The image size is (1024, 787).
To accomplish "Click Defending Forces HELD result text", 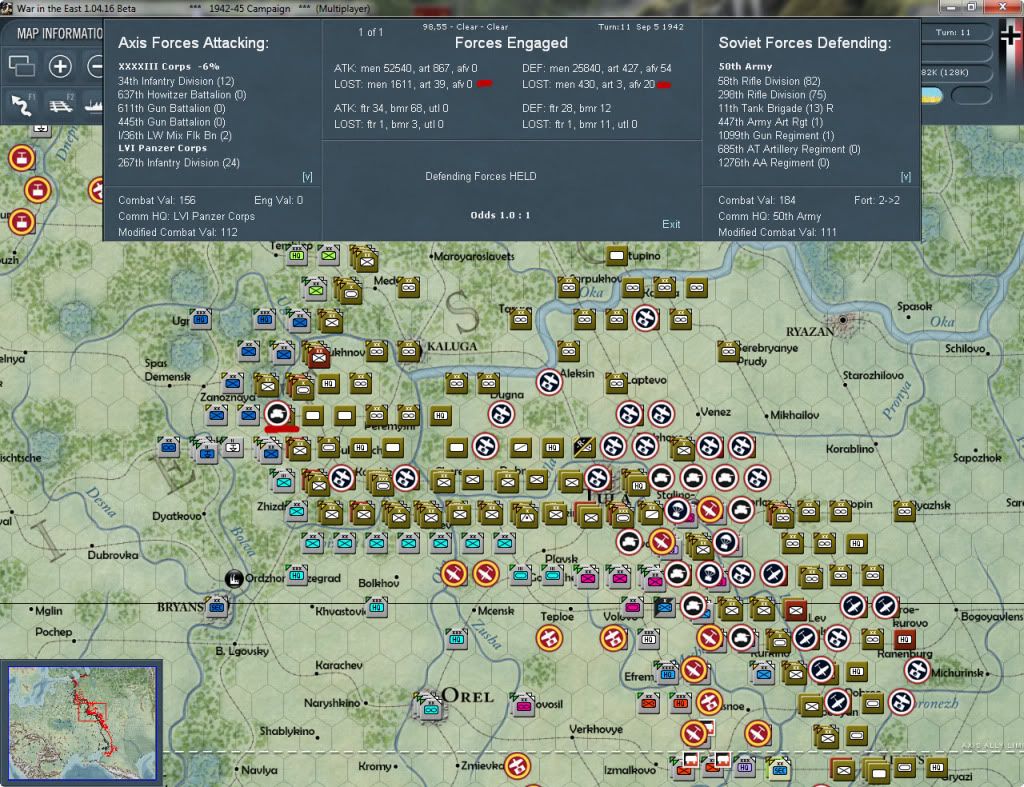I will (481, 176).
